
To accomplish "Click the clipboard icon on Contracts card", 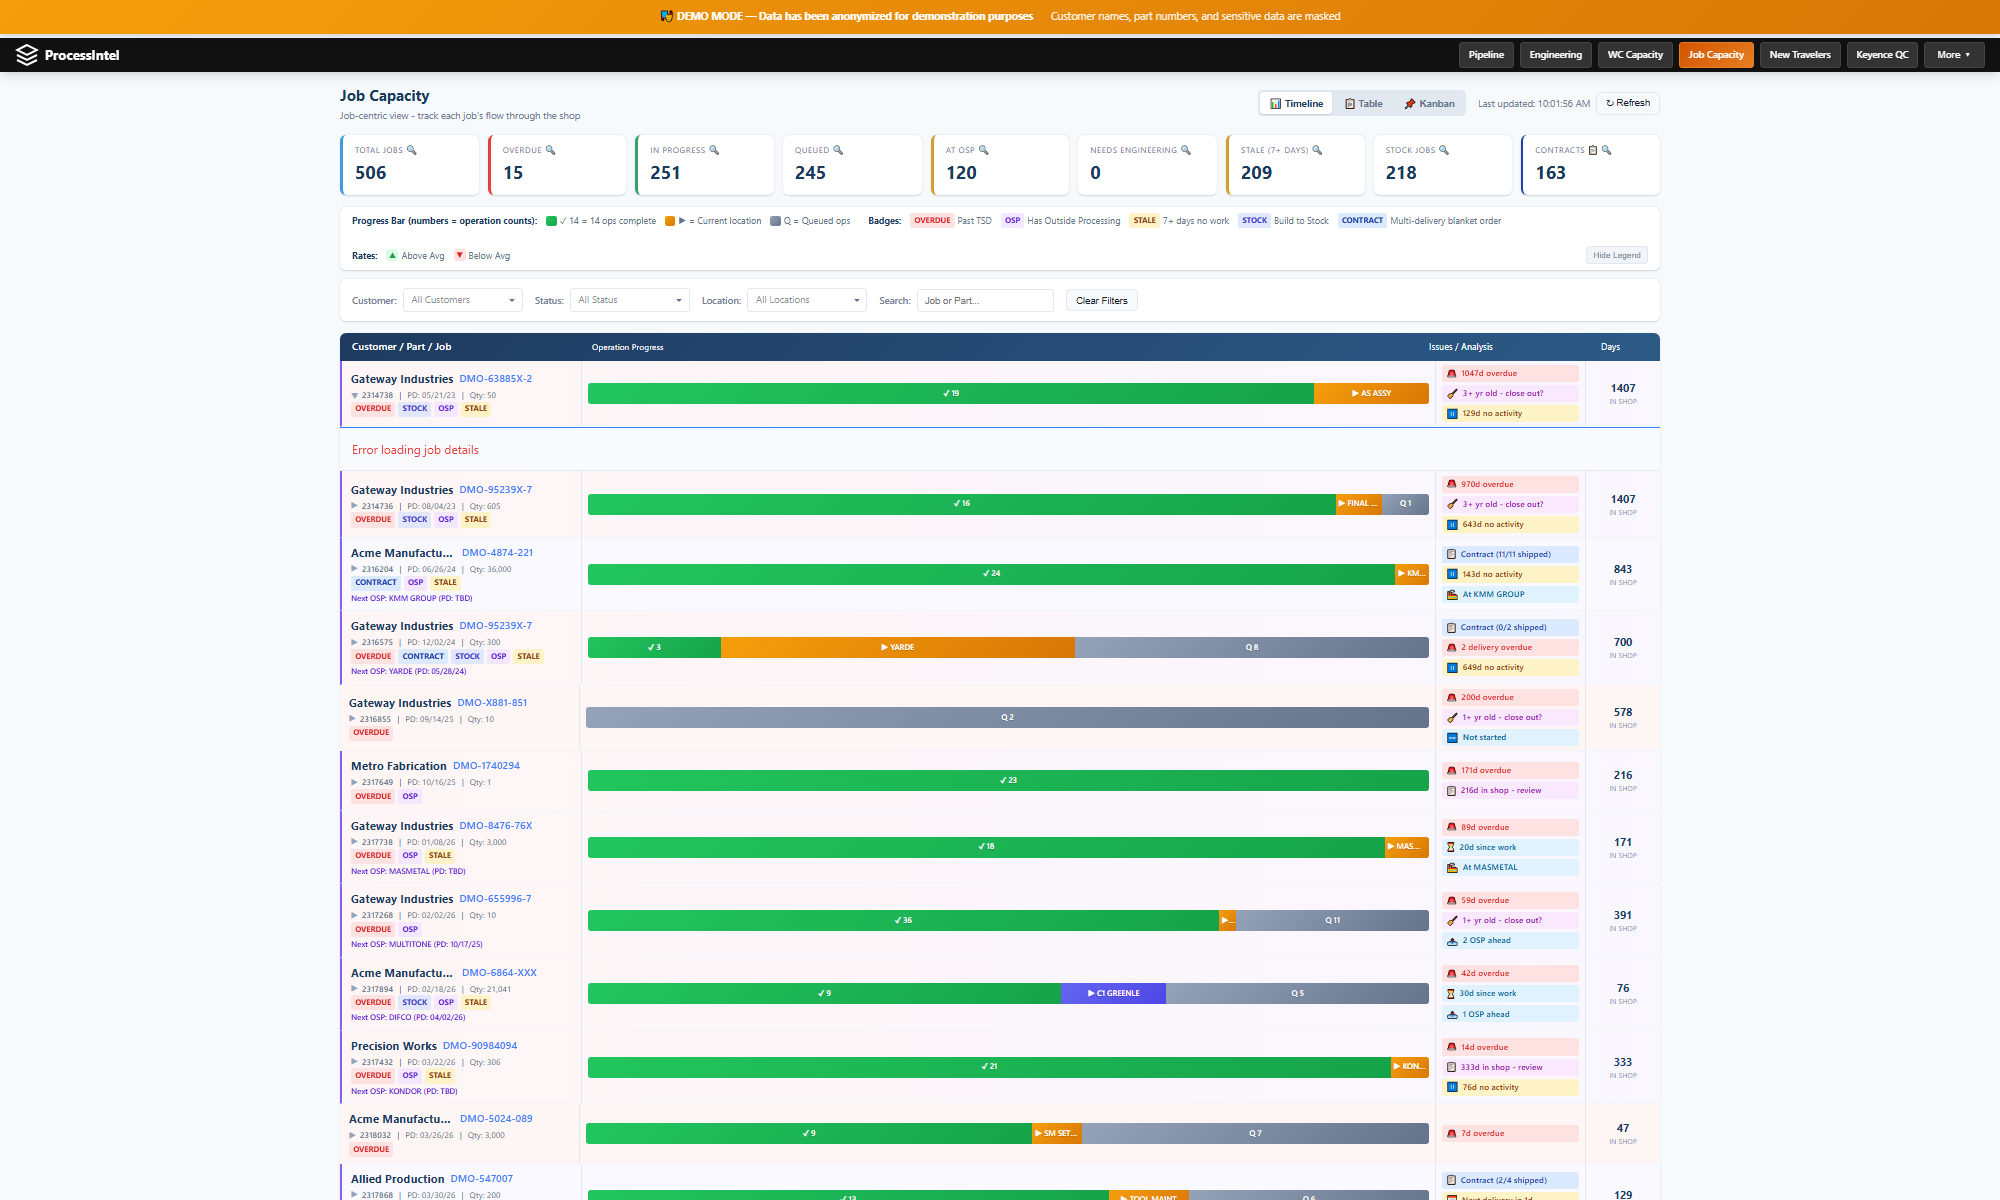I will pos(1593,150).
